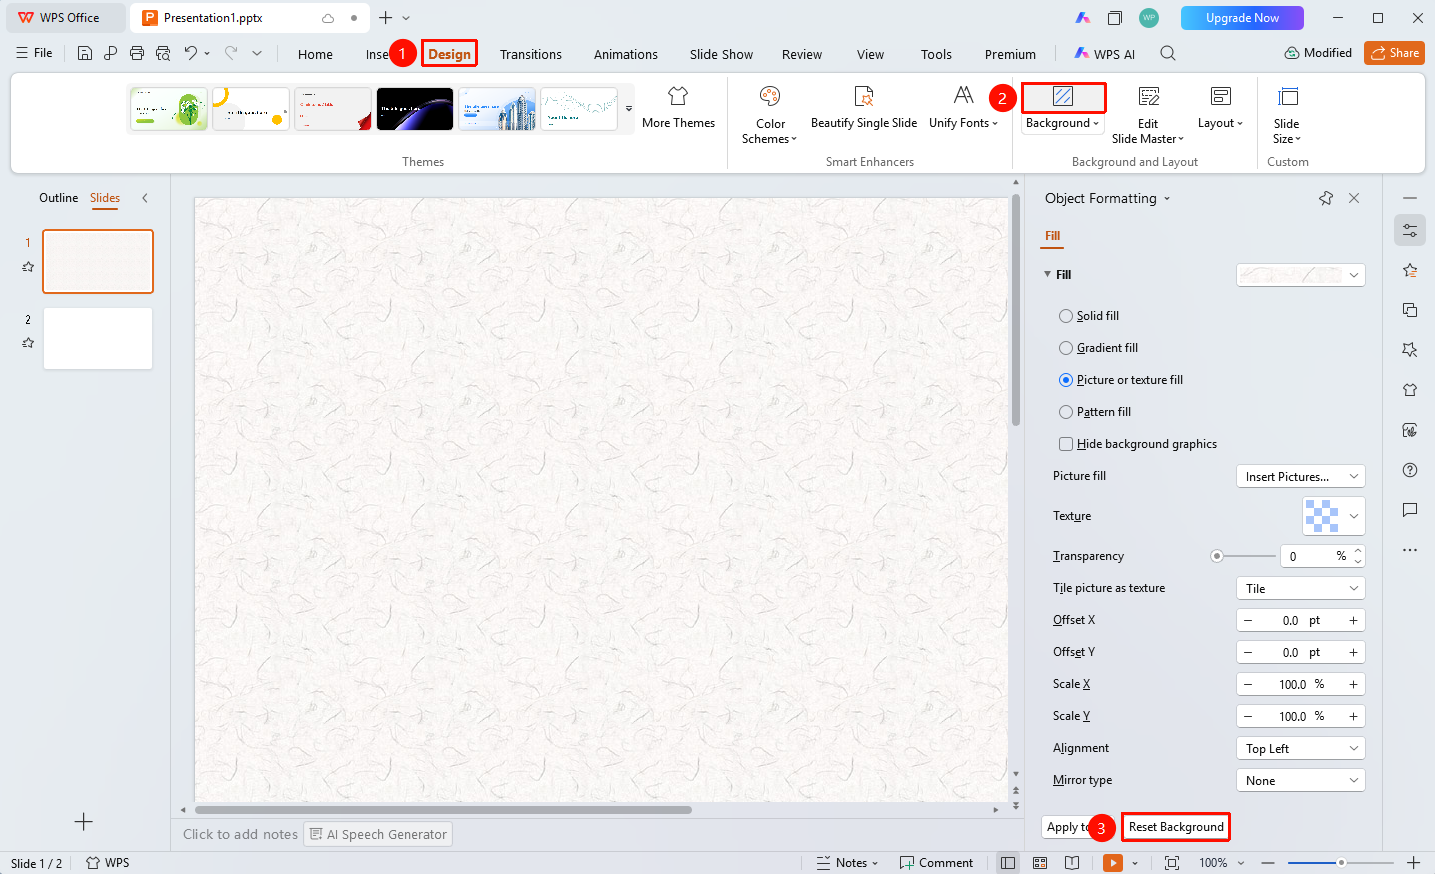Start the slideshow from the status bar
The height and width of the screenshot is (874, 1435).
pyautogui.click(x=1112, y=863)
